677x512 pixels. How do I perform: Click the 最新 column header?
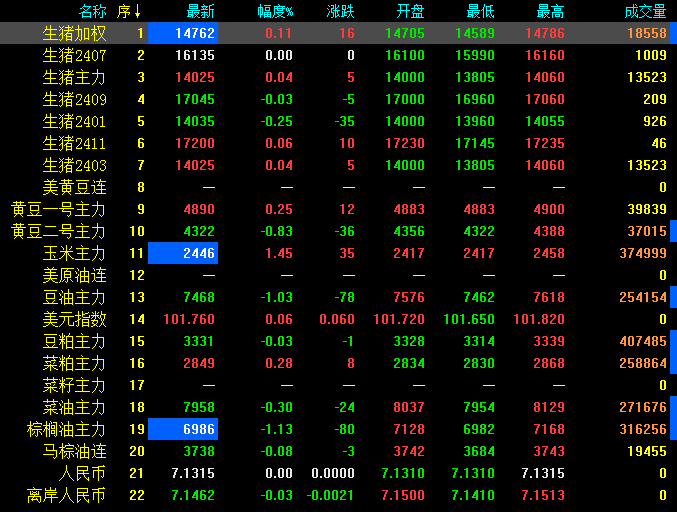[x=200, y=12]
